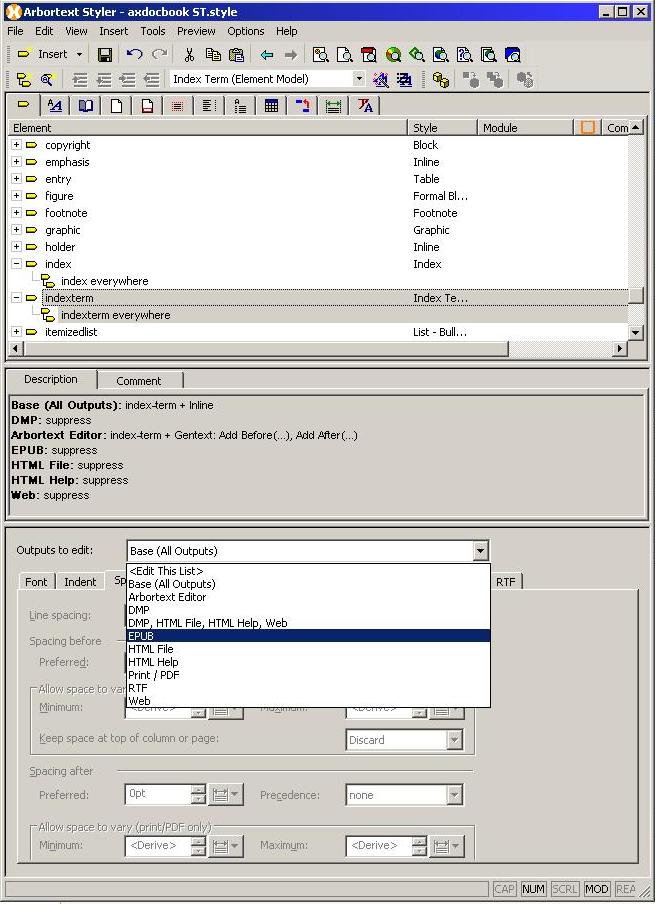Open the Preview menu

pos(196,31)
